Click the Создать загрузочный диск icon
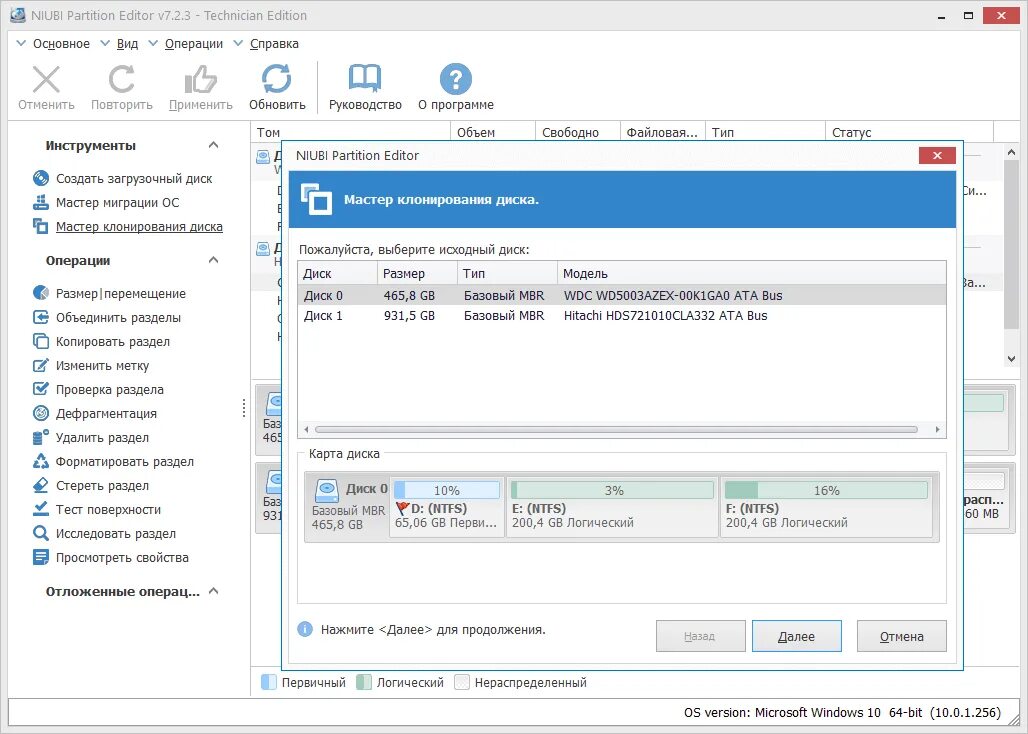The width and height of the screenshot is (1028, 734). (x=41, y=178)
